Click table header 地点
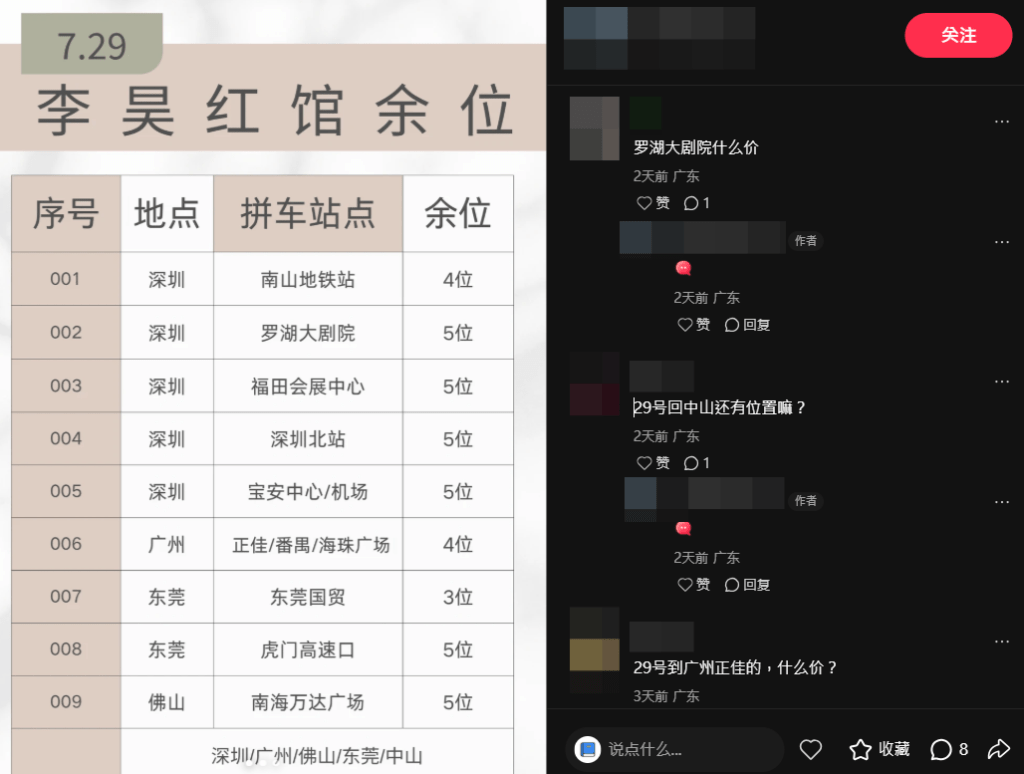 (167, 214)
